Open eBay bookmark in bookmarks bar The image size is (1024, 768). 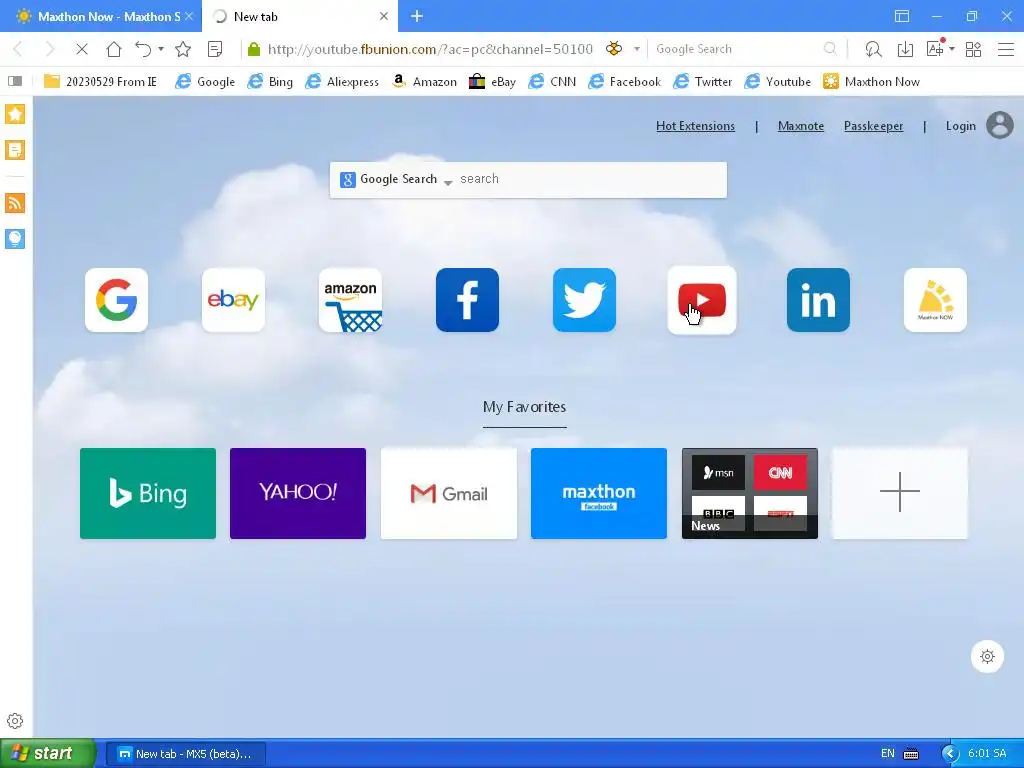tap(493, 81)
